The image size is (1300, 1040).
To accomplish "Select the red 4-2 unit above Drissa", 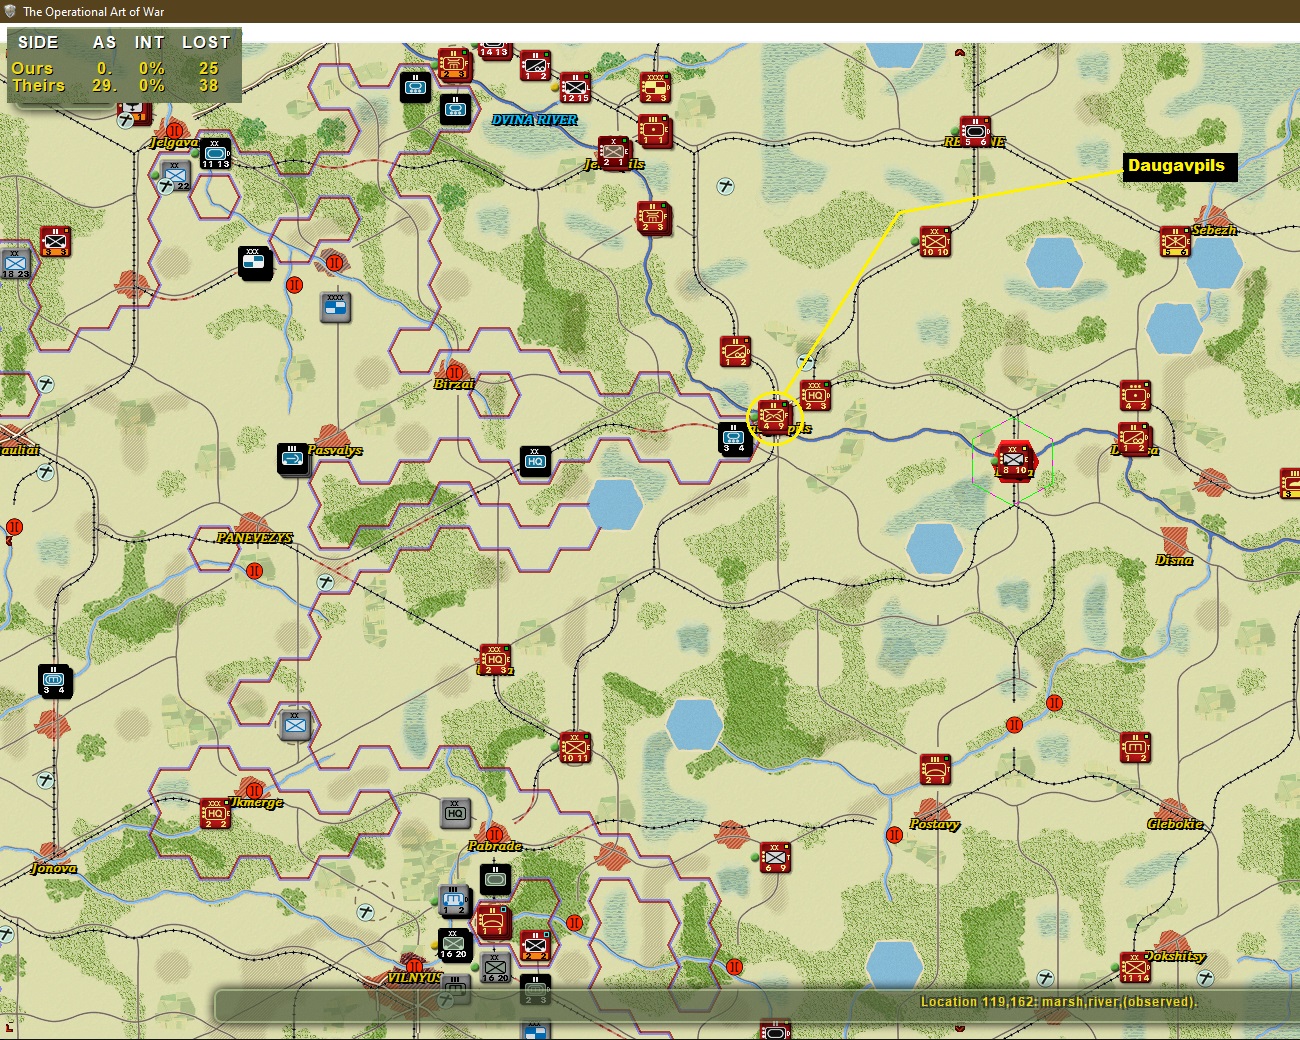I will [1135, 395].
